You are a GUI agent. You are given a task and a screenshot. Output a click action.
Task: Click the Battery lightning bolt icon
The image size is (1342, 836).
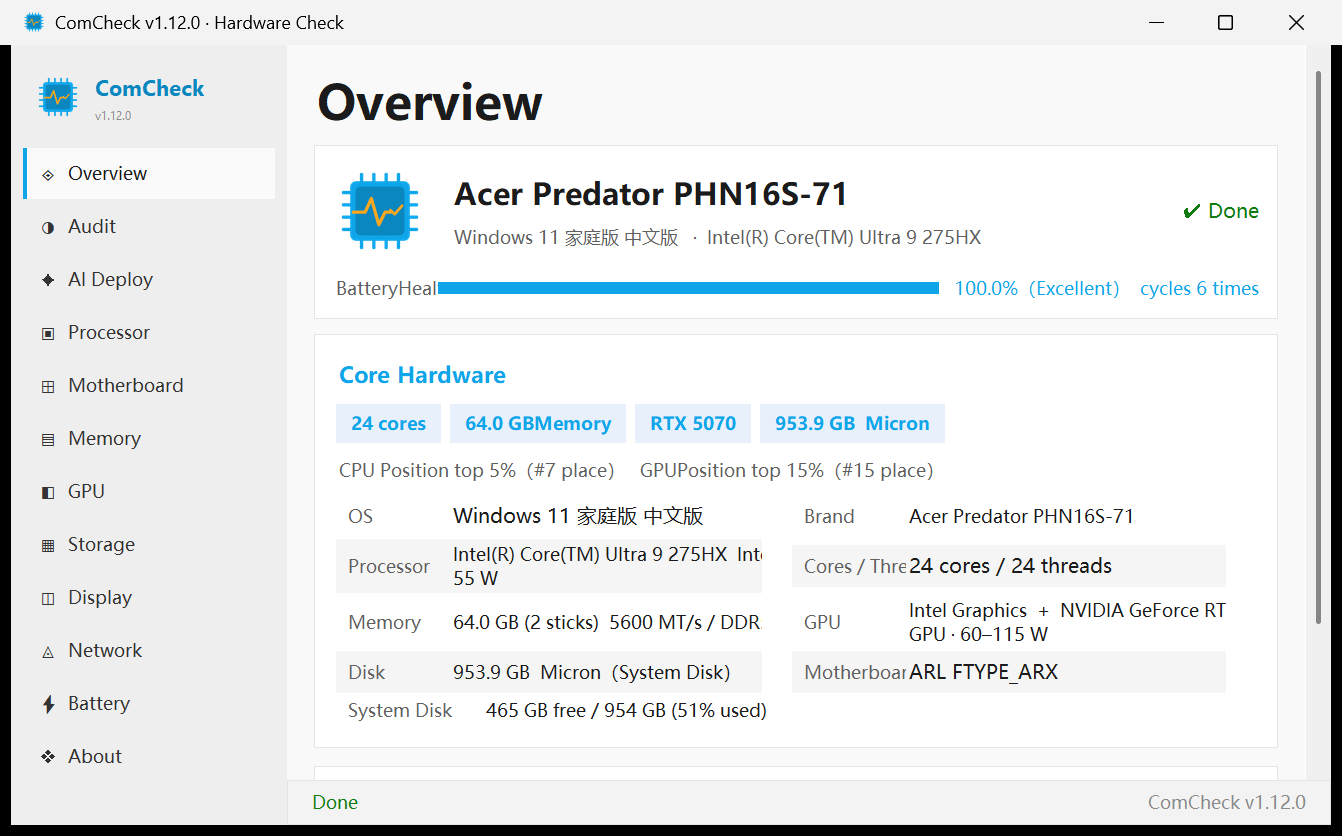[x=48, y=704]
